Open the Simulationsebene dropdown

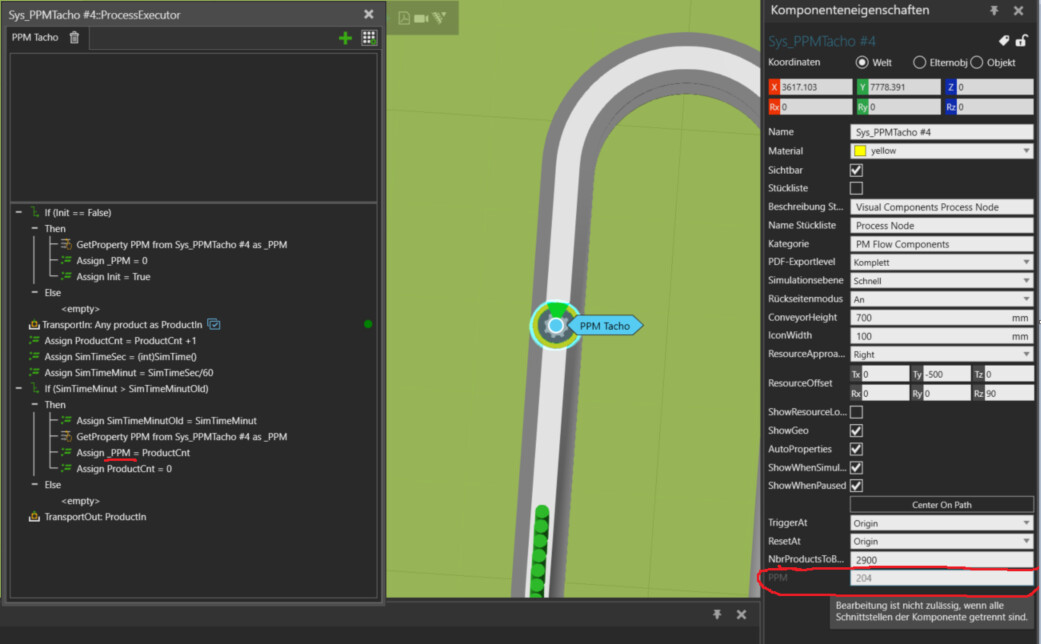point(1026,281)
